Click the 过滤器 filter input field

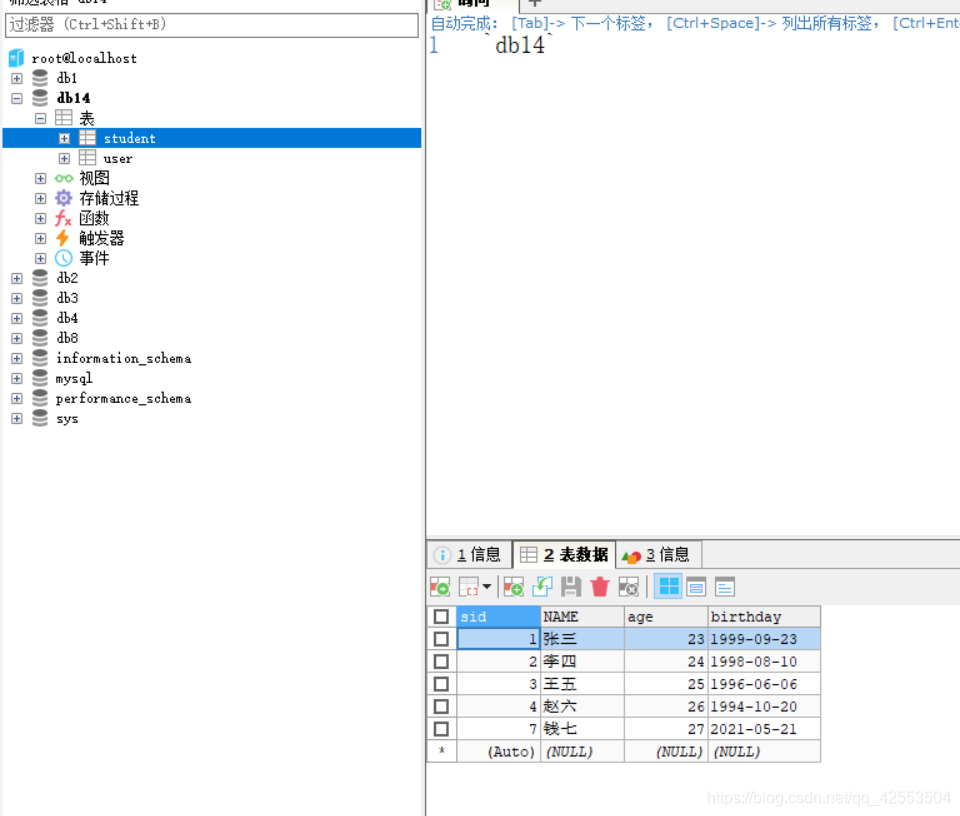[212, 25]
